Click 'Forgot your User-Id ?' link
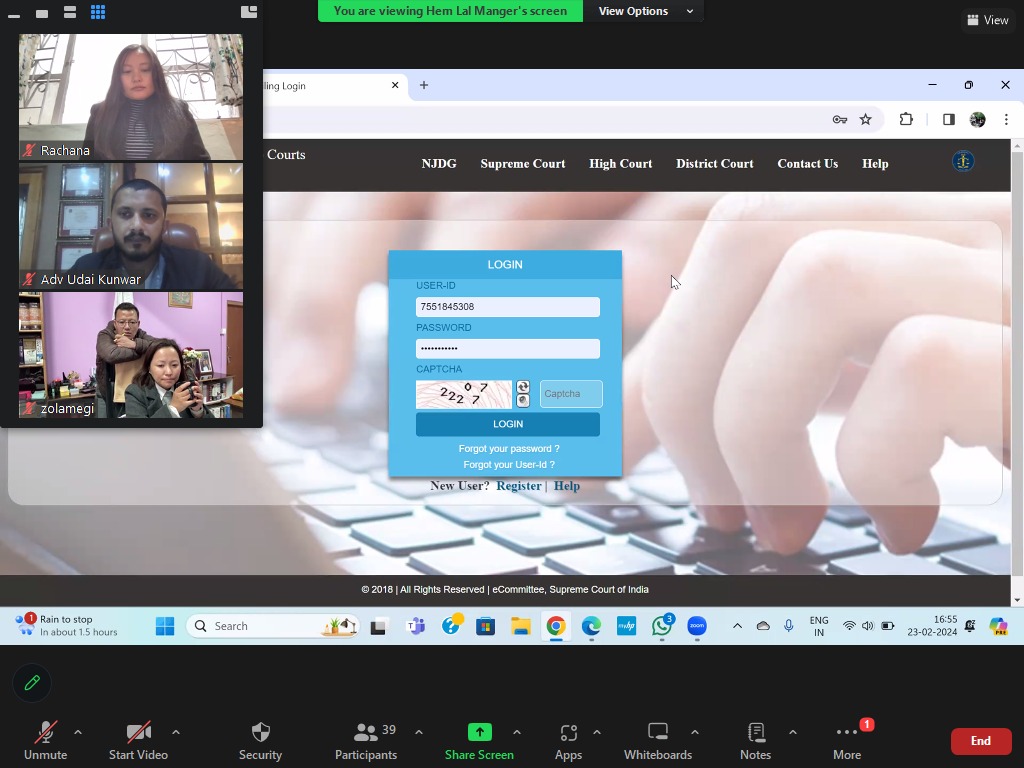Viewport: 1024px width, 768px height. (509, 465)
